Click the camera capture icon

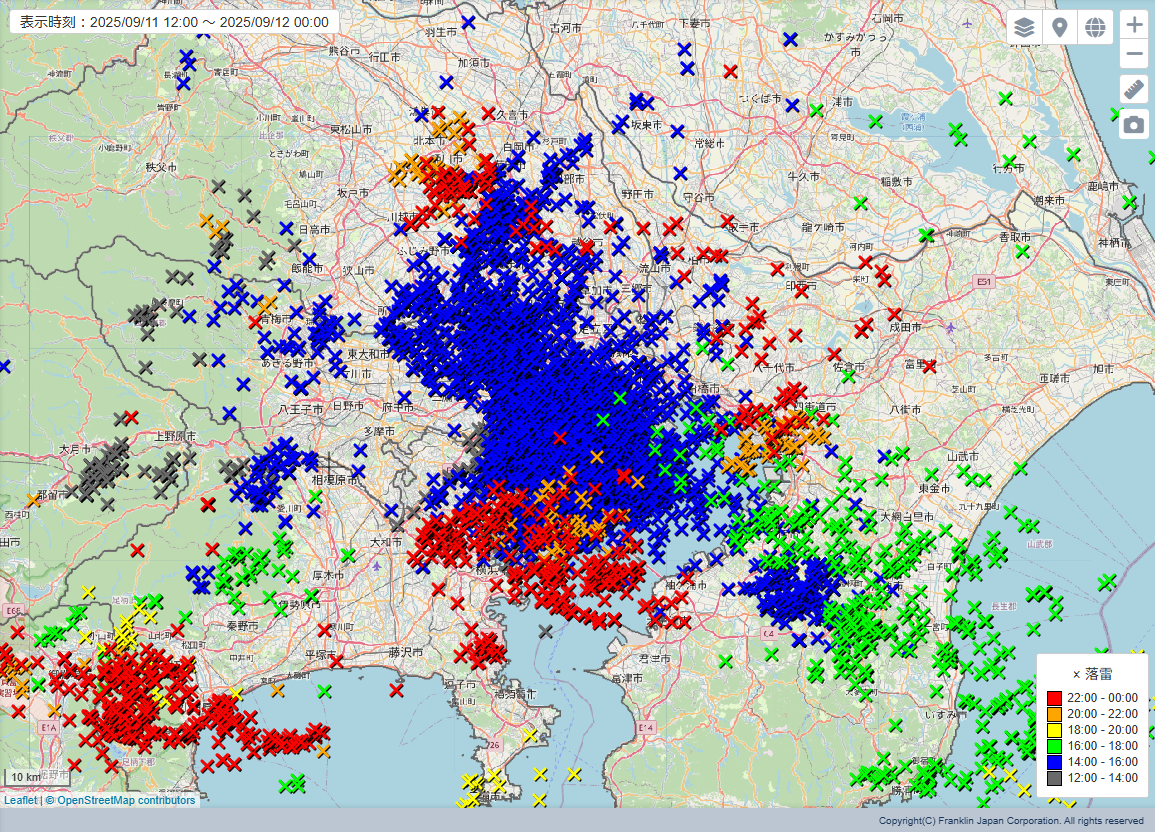1134,124
